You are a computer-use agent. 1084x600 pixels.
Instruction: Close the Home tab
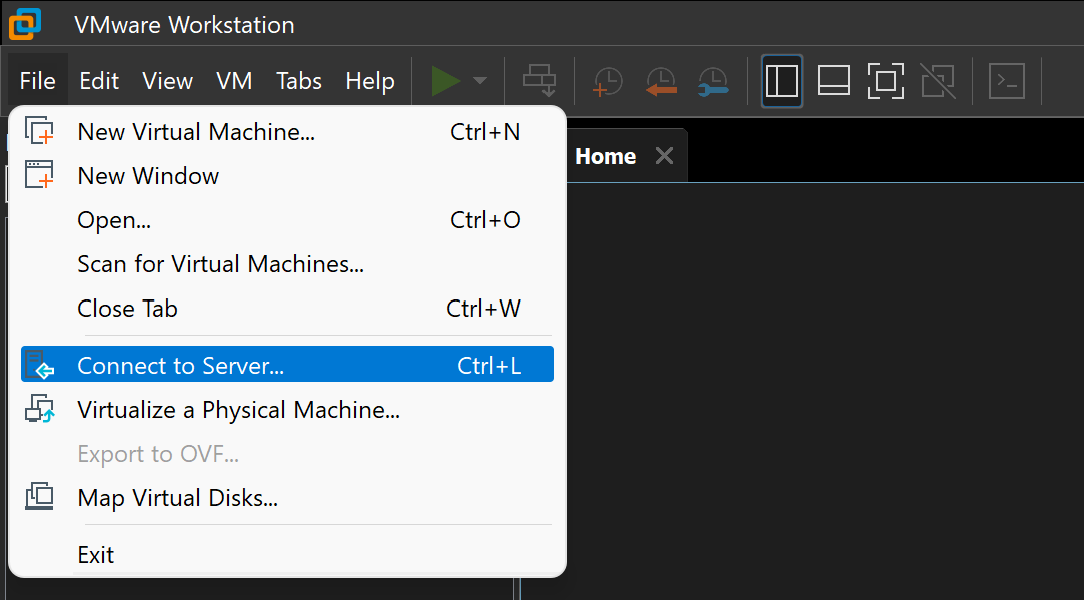[664, 156]
